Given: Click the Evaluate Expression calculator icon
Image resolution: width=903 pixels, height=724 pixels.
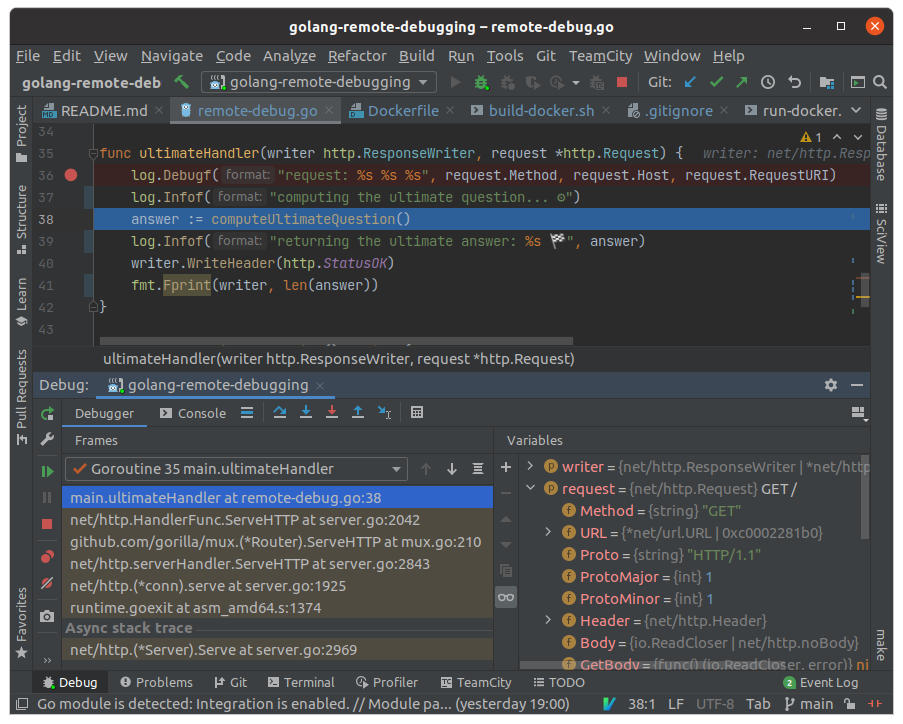Looking at the screenshot, I should coord(417,413).
